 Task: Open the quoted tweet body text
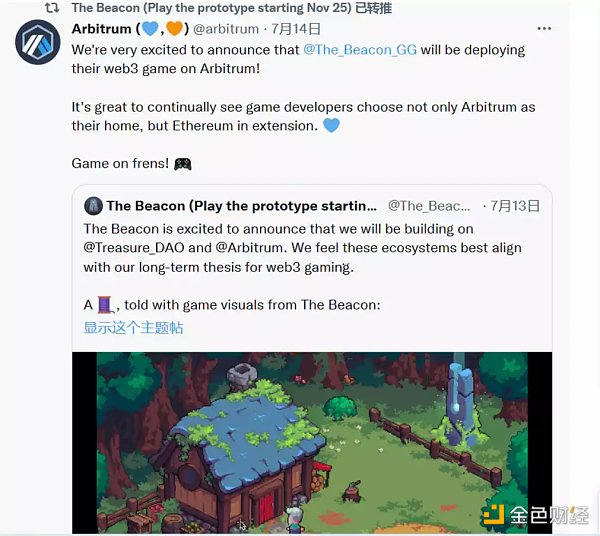pos(302,248)
